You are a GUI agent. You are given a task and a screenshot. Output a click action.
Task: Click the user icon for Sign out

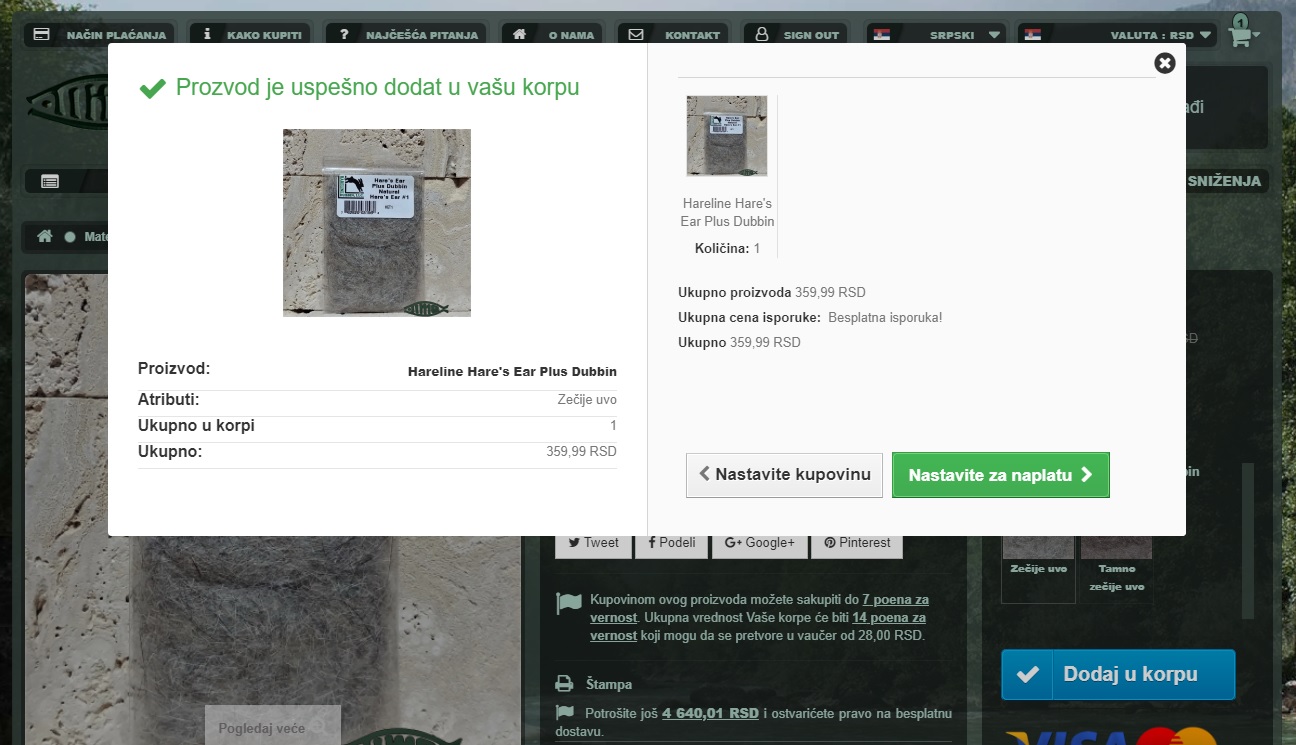[x=762, y=34]
